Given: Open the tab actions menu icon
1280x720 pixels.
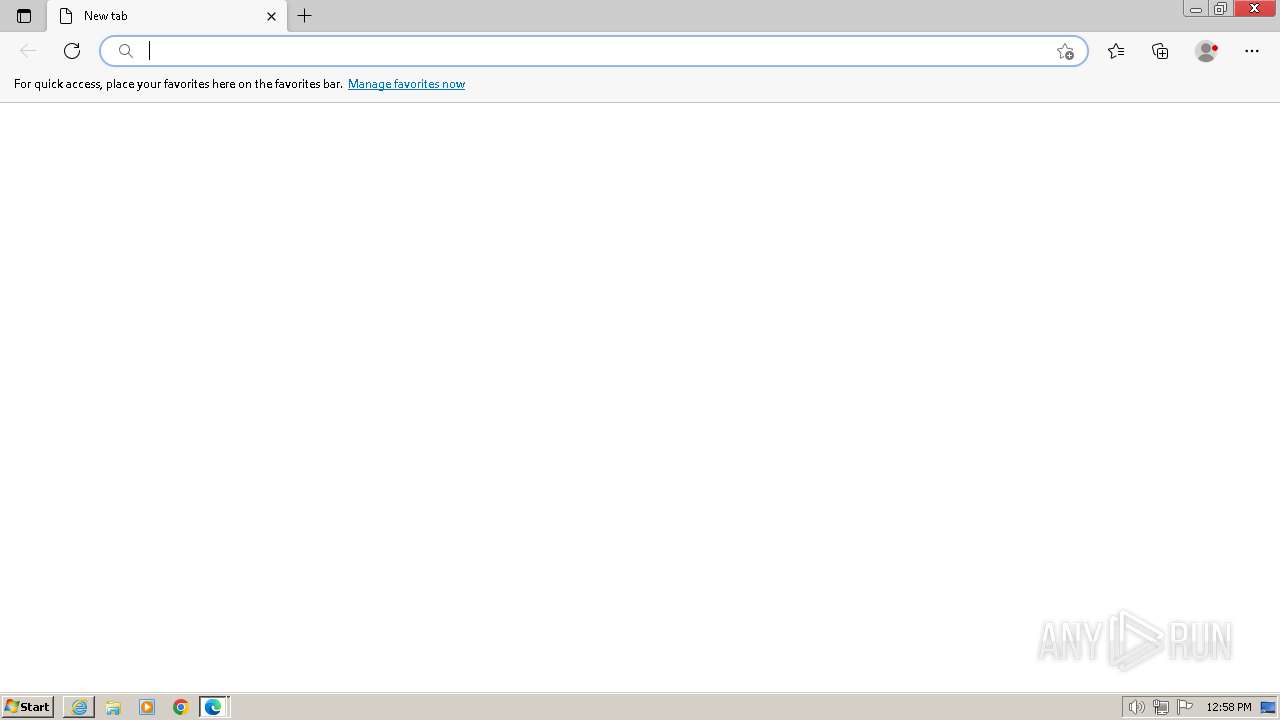Looking at the screenshot, I should tap(24, 16).
